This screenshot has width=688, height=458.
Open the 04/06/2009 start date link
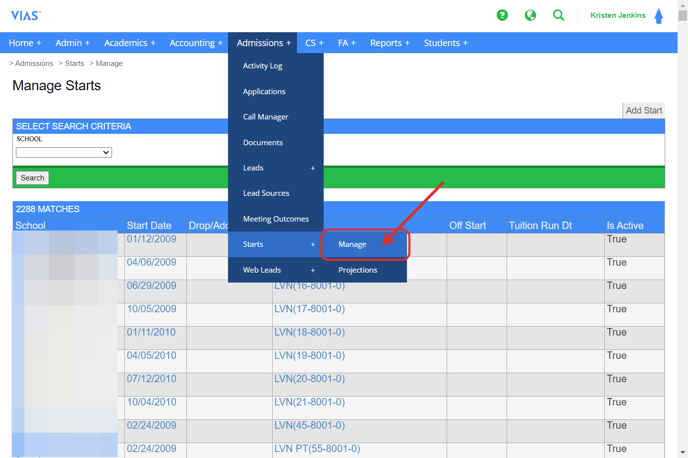coord(151,263)
